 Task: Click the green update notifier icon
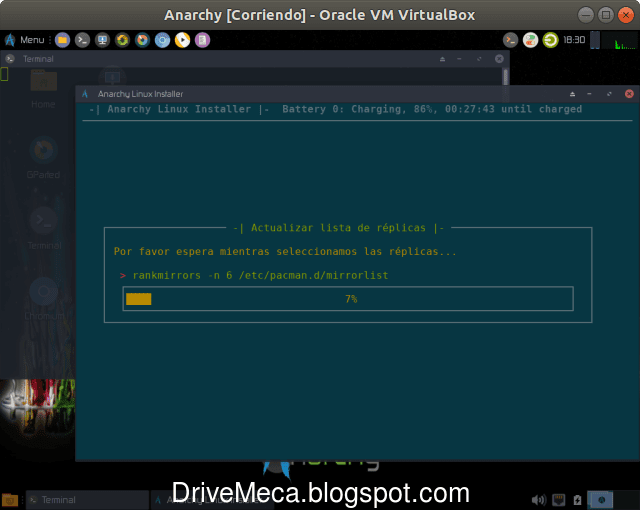click(x=551, y=40)
